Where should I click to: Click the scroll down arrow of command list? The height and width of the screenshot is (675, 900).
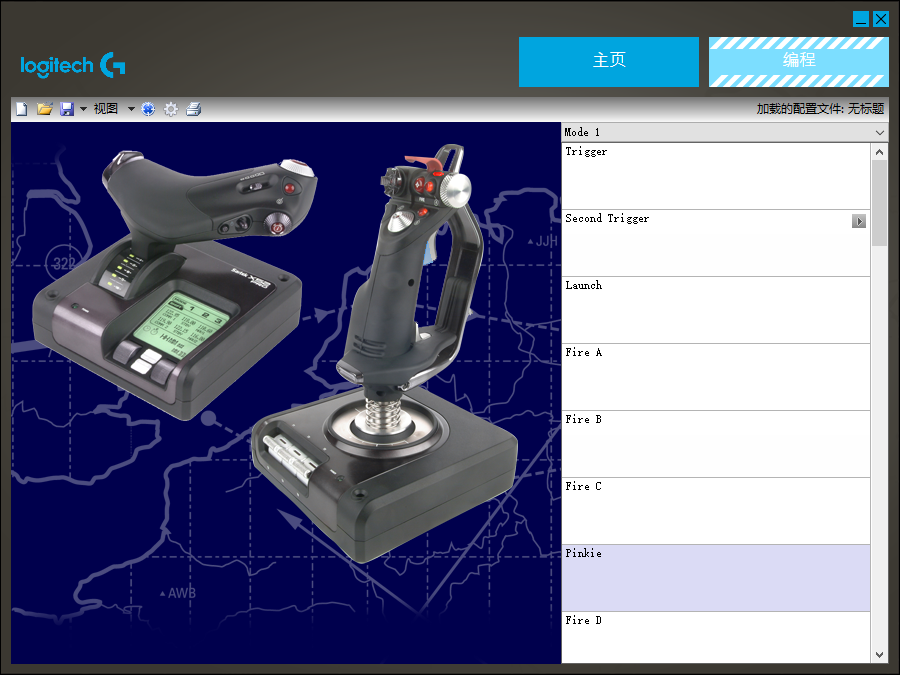(x=879, y=655)
